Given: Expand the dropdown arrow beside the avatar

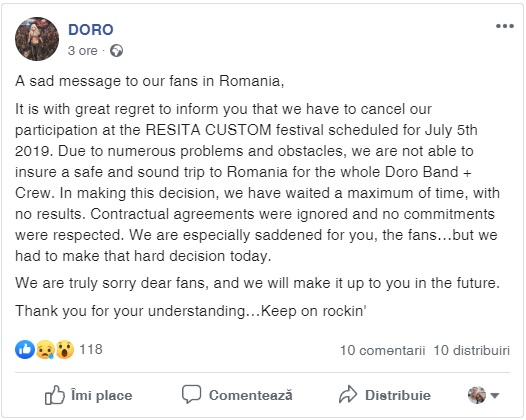Looking at the screenshot, I should [494, 396].
